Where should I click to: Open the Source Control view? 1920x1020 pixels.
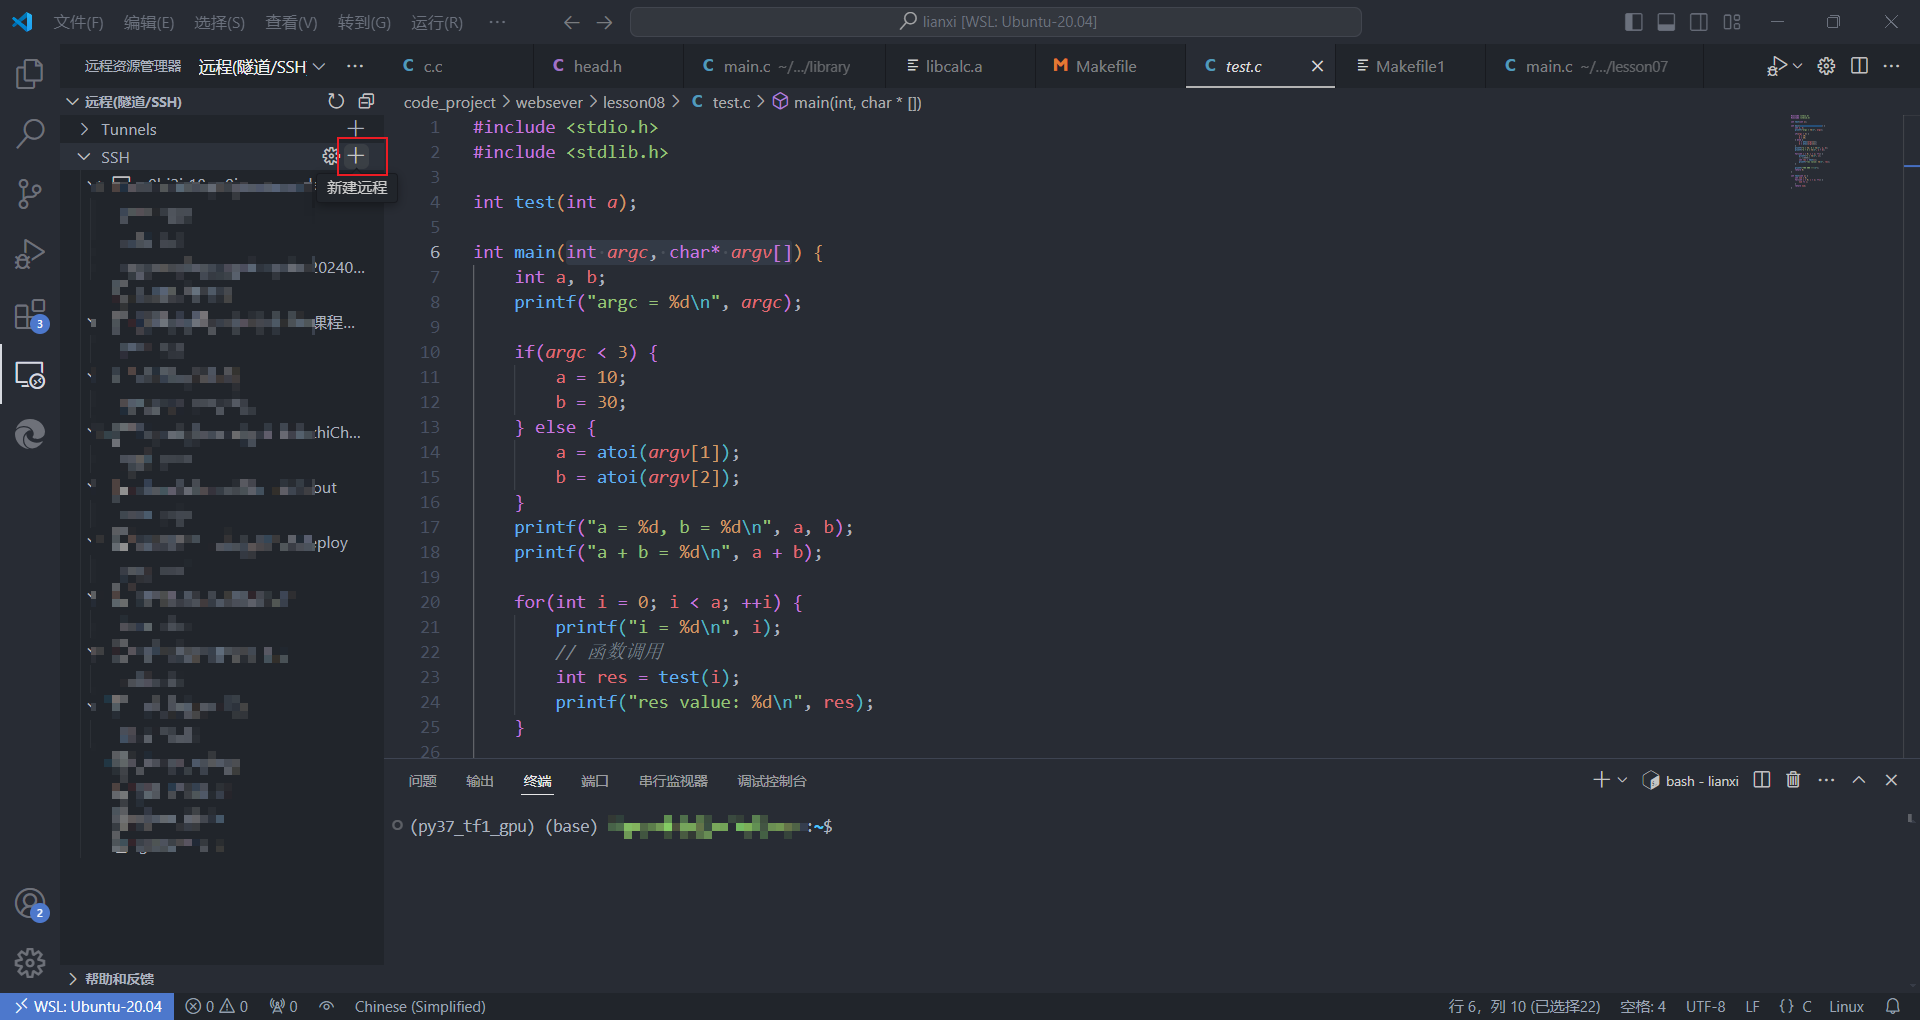[30, 193]
